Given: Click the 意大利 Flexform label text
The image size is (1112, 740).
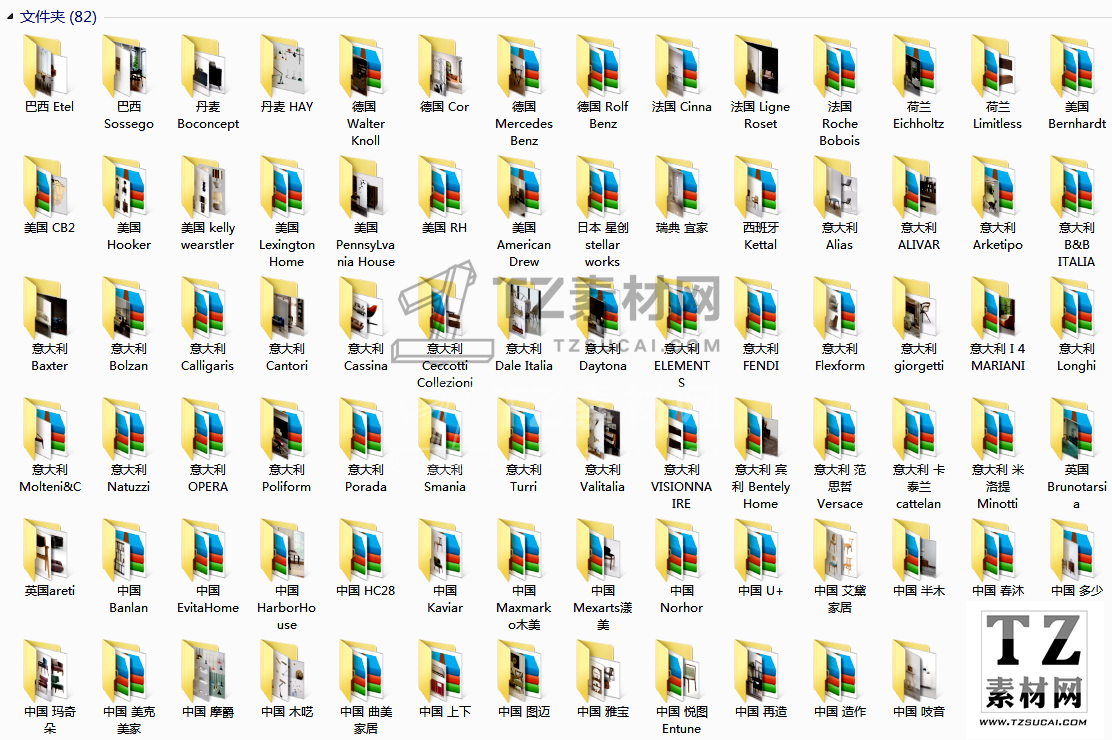Looking at the screenshot, I should pos(840,357).
